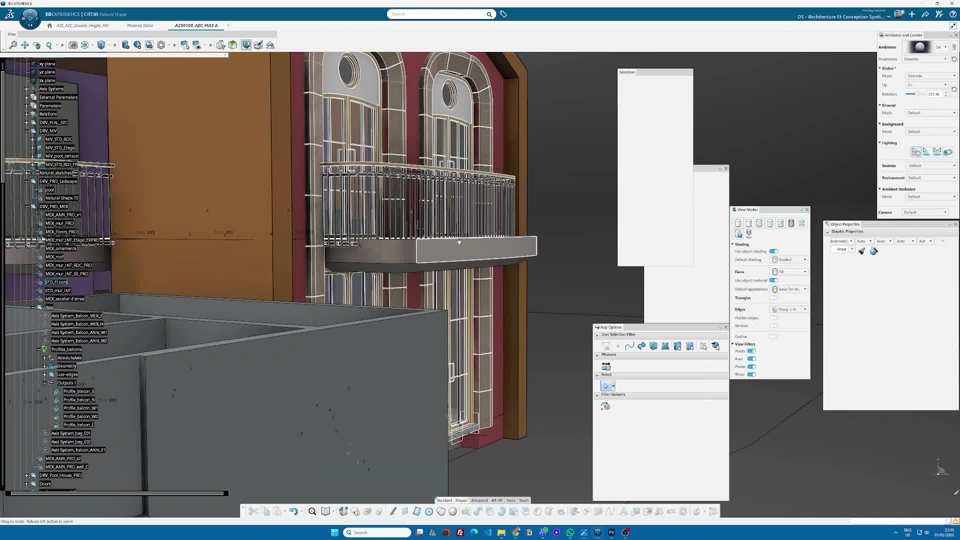
Task: Click the Pan view tool icon
Action: click(x=25, y=45)
